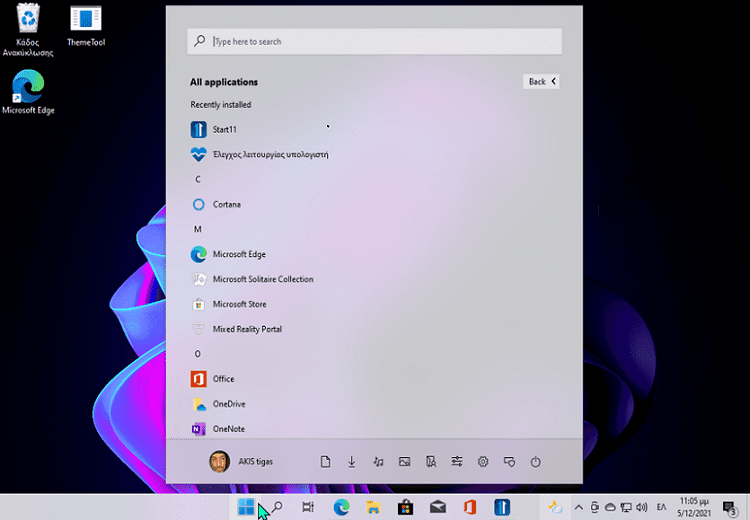Select the Κάδος Ανακύκλωσης desktop icon
Viewport: 750px width, 520px height.
point(28,30)
